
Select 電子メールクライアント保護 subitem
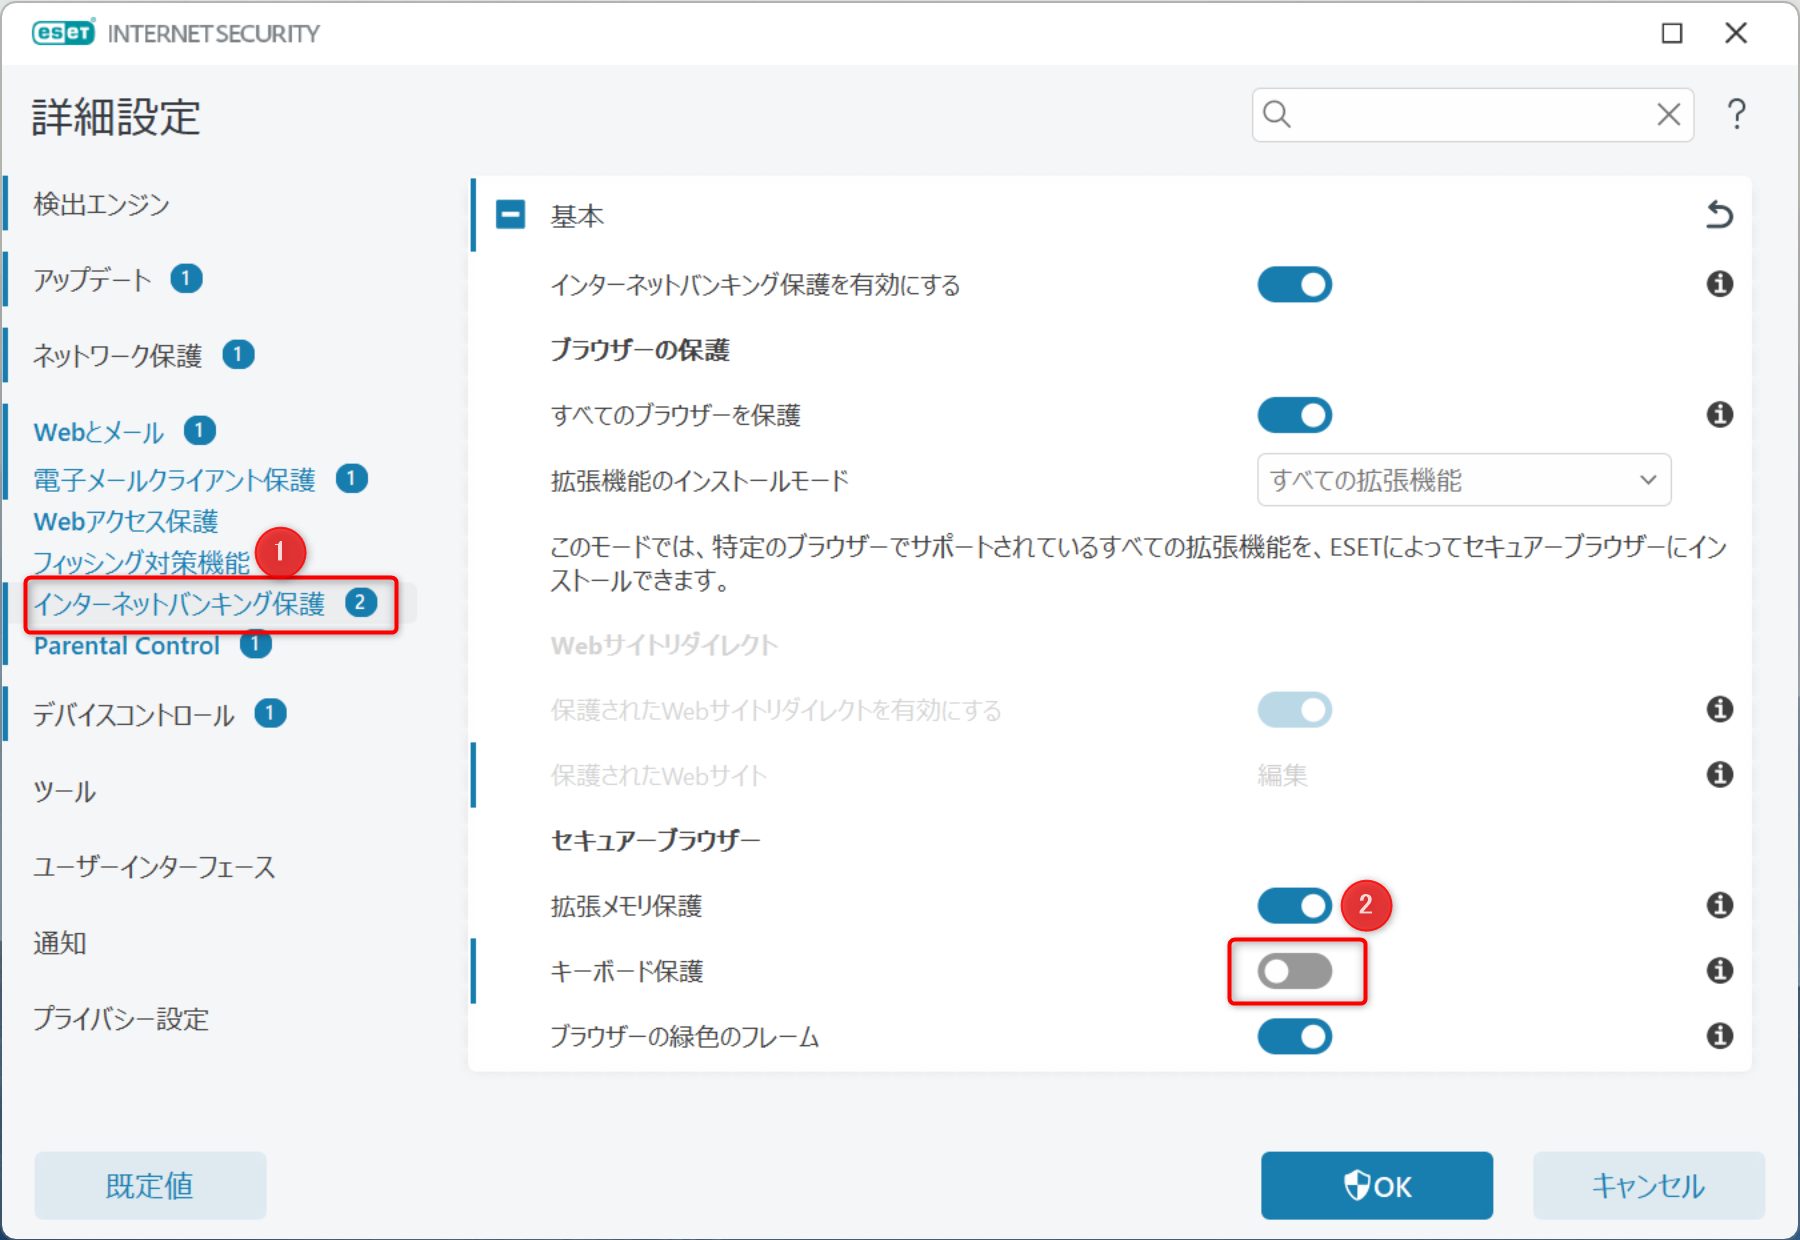point(175,480)
